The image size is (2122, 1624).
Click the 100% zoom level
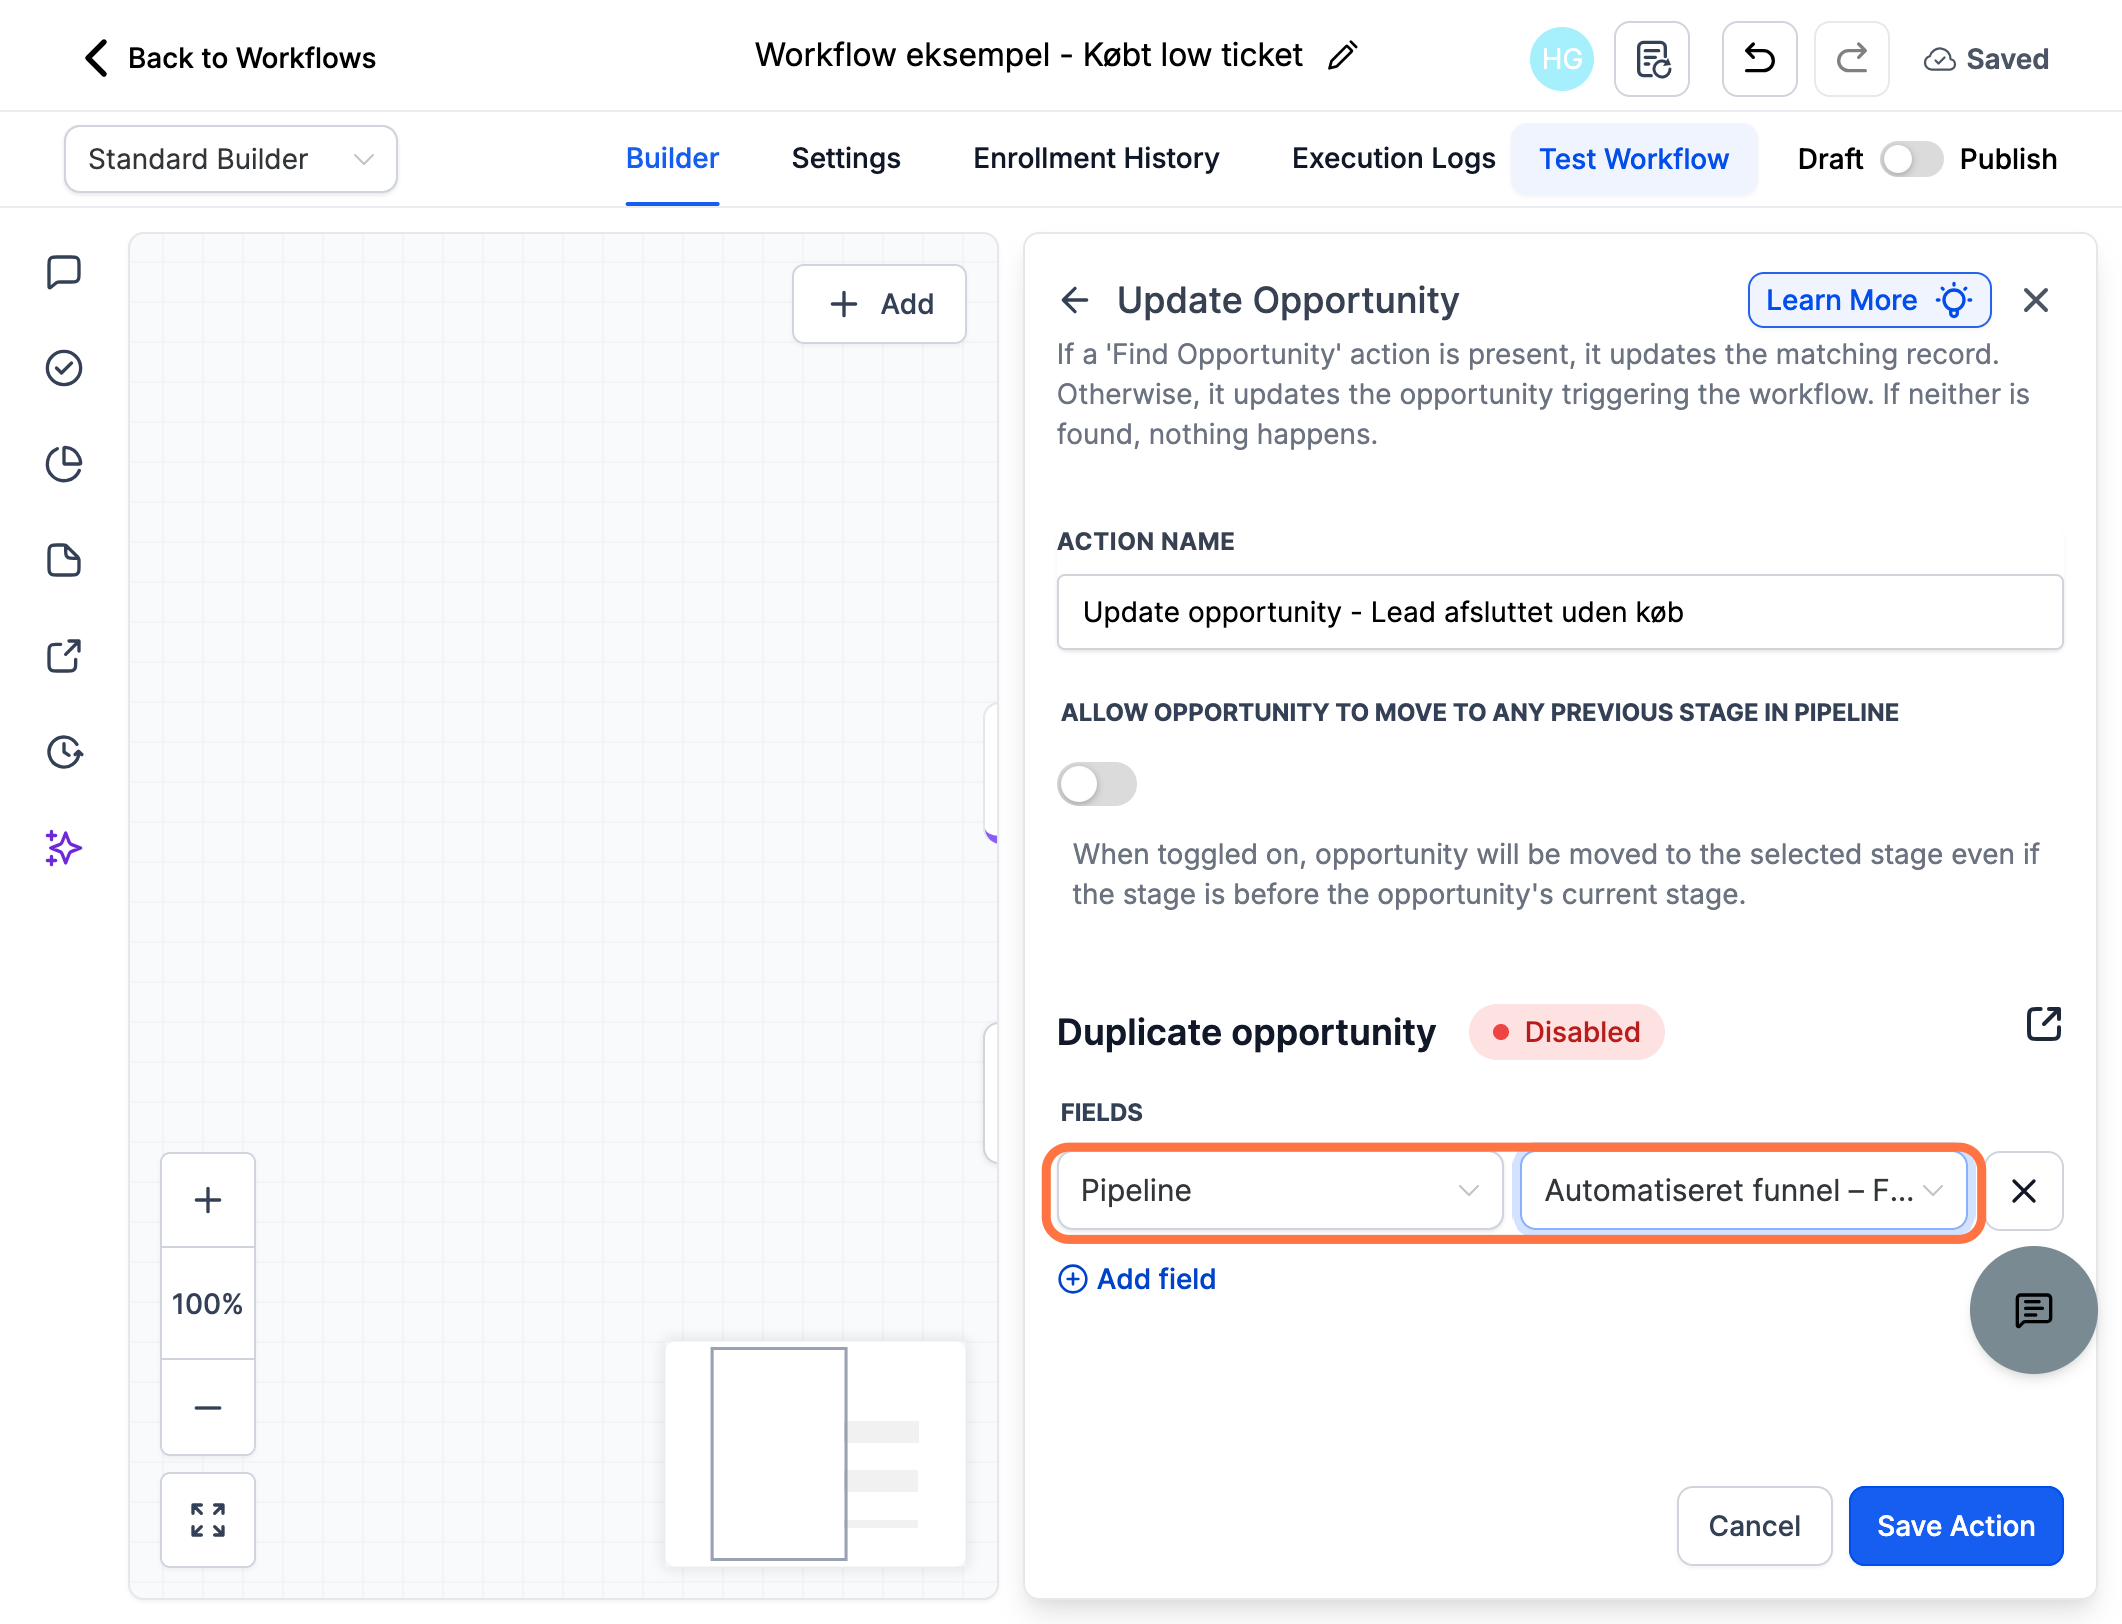[x=208, y=1304]
